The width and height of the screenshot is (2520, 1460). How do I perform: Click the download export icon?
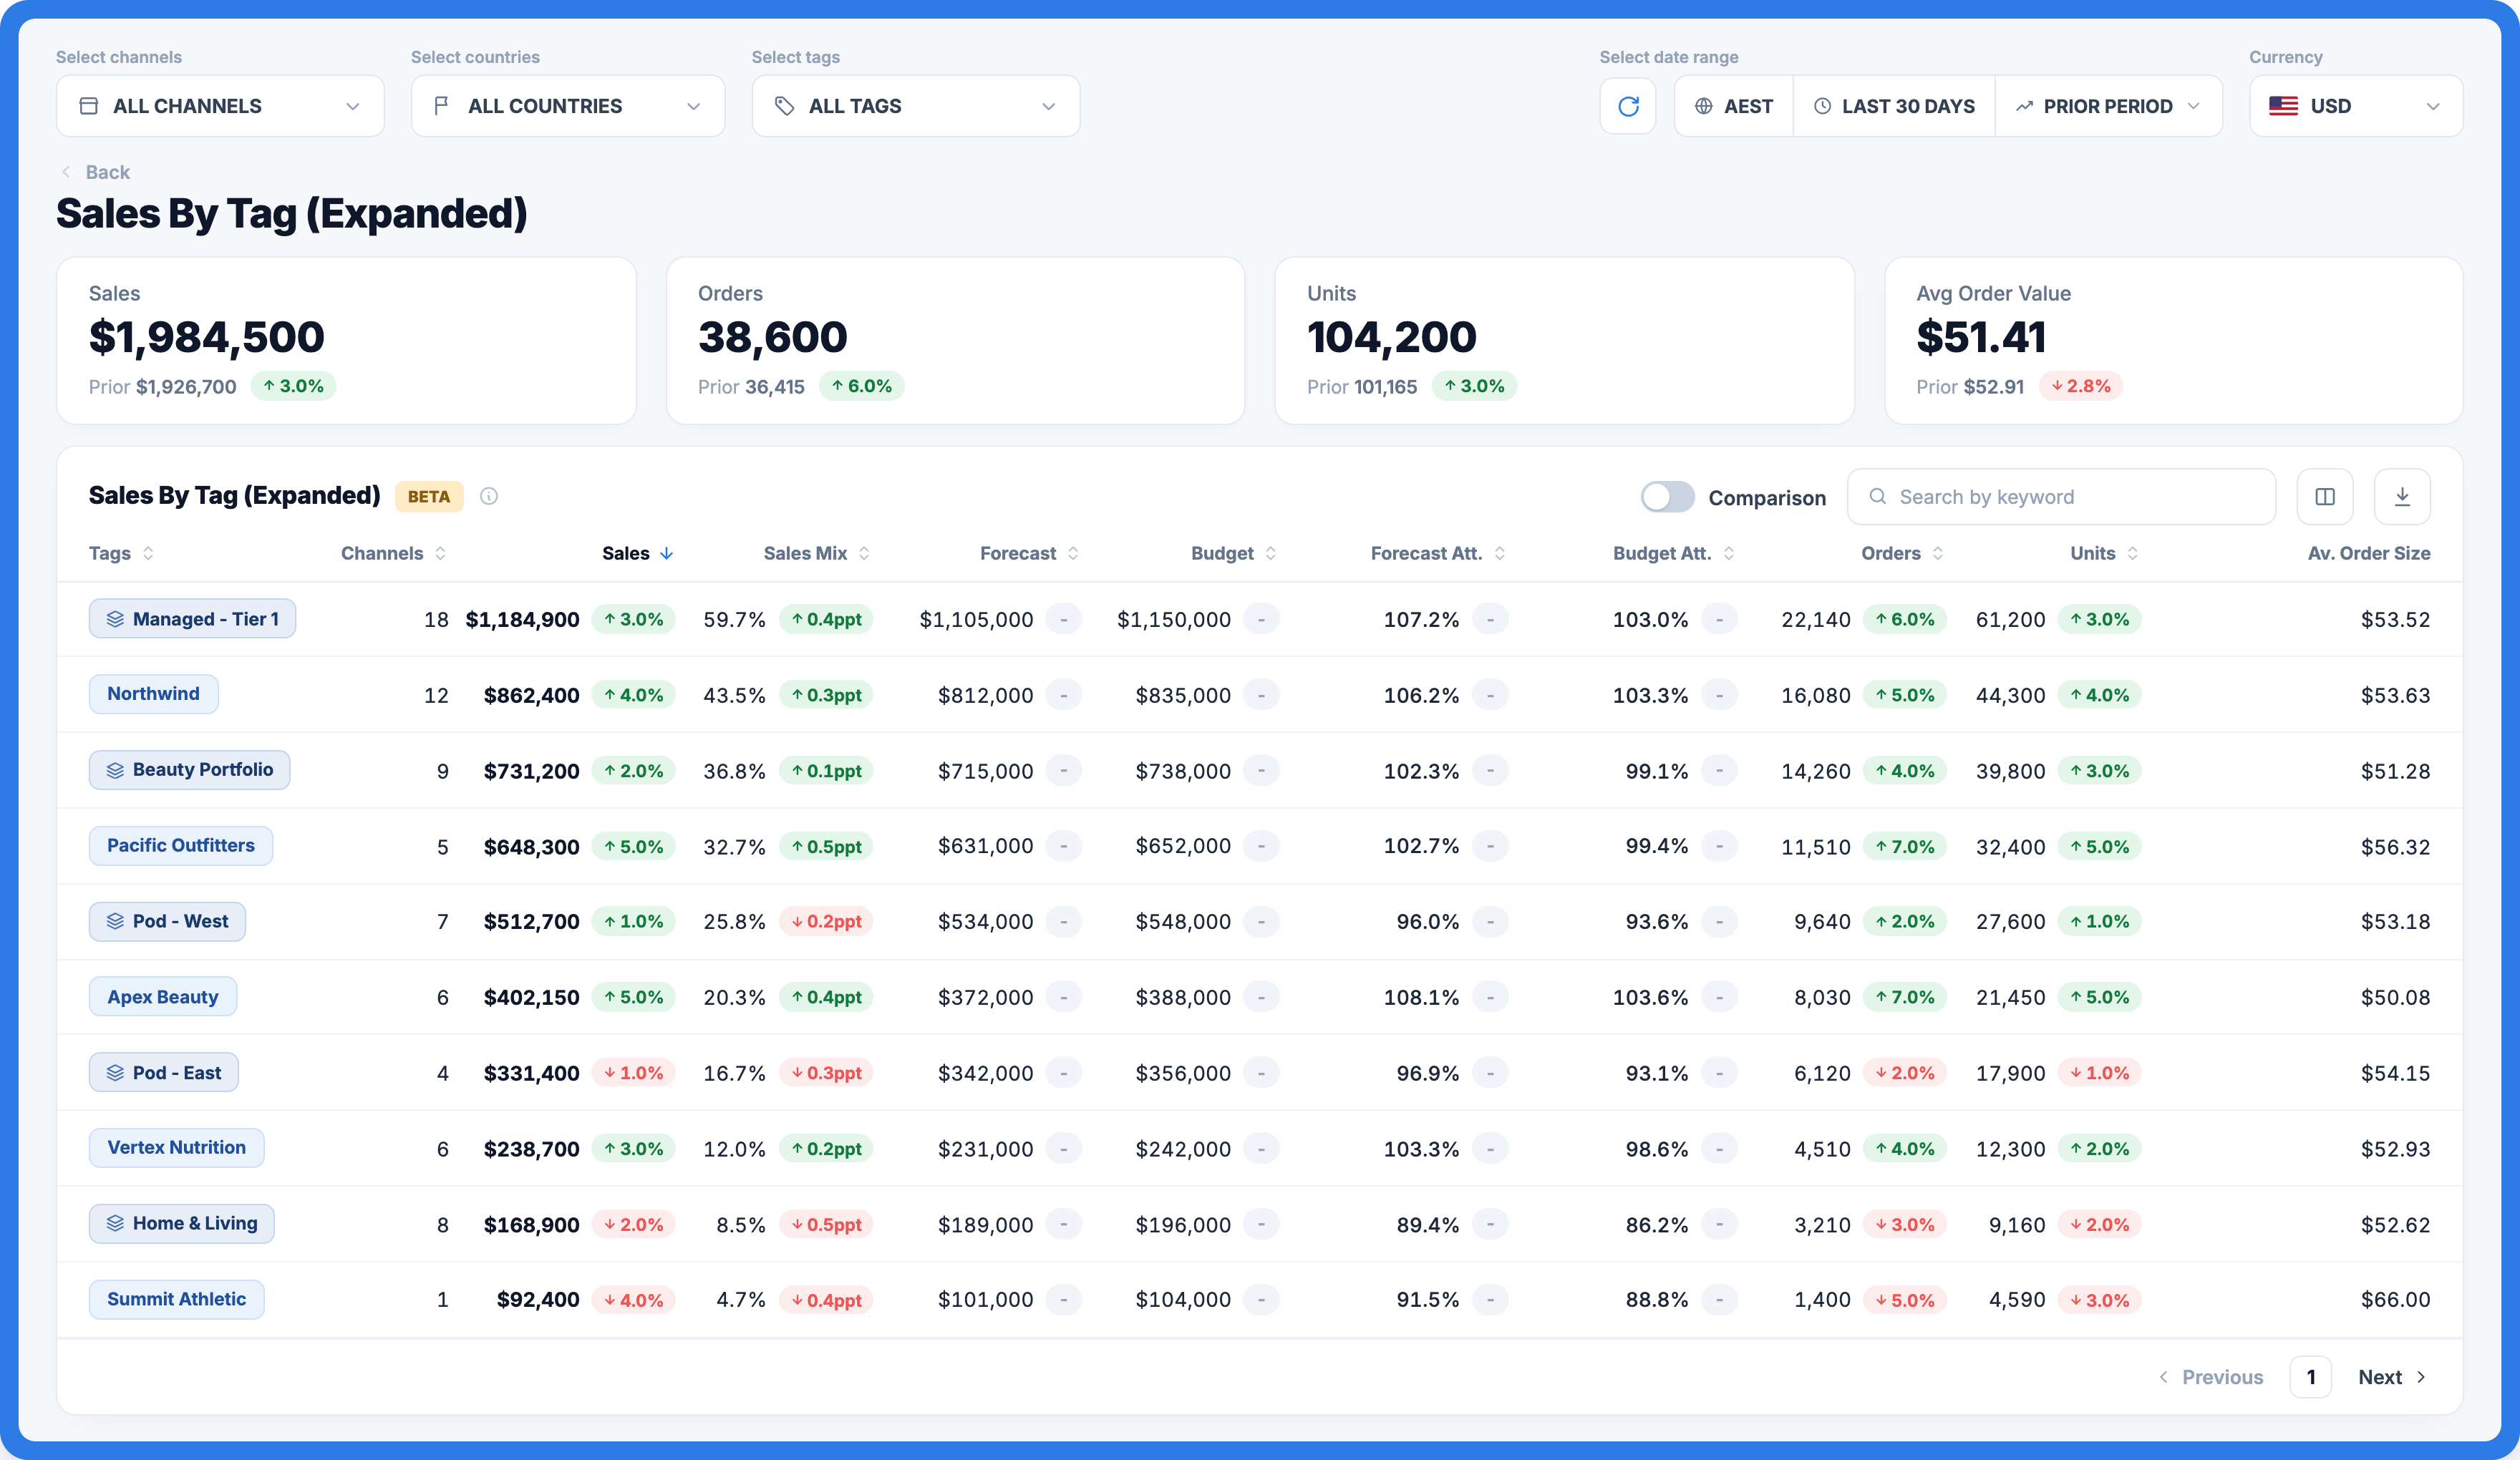point(2402,497)
